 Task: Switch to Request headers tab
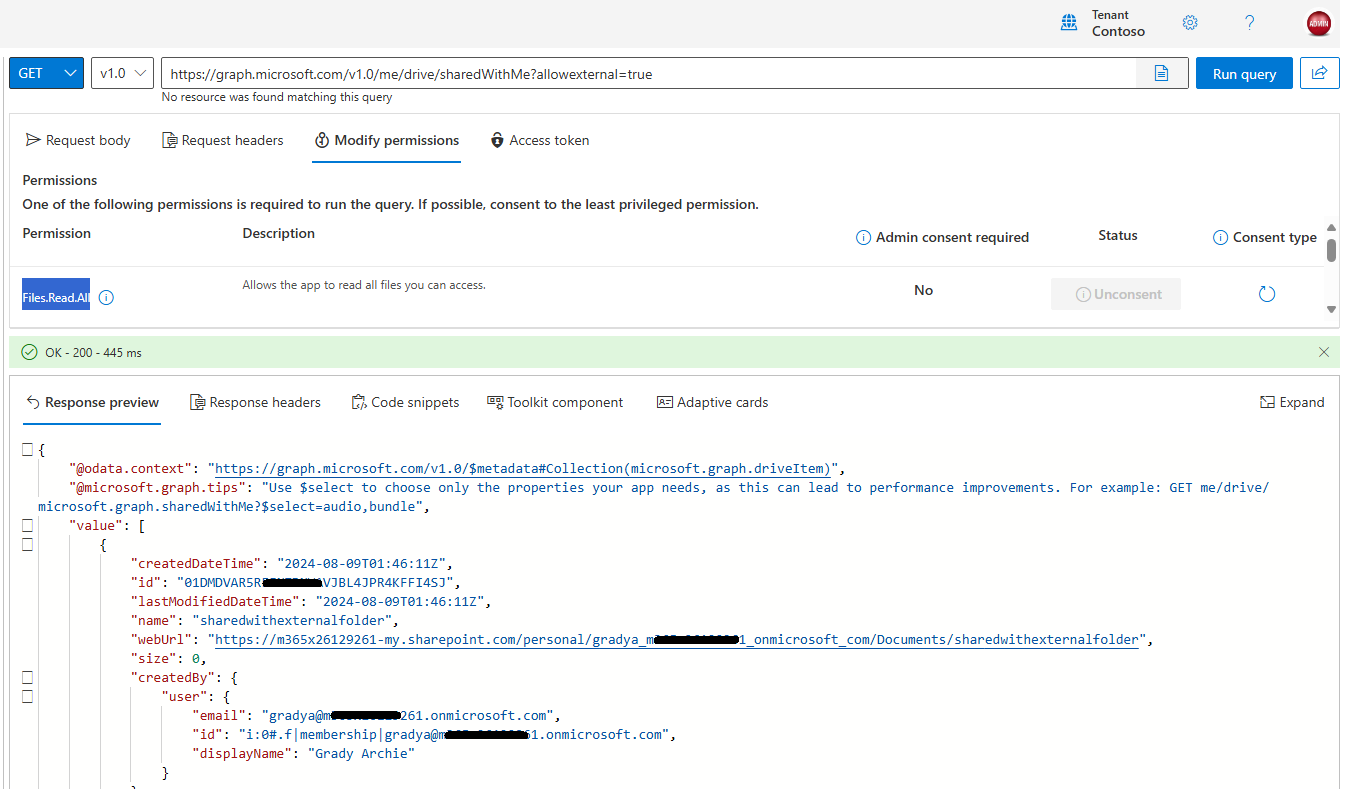(x=223, y=140)
